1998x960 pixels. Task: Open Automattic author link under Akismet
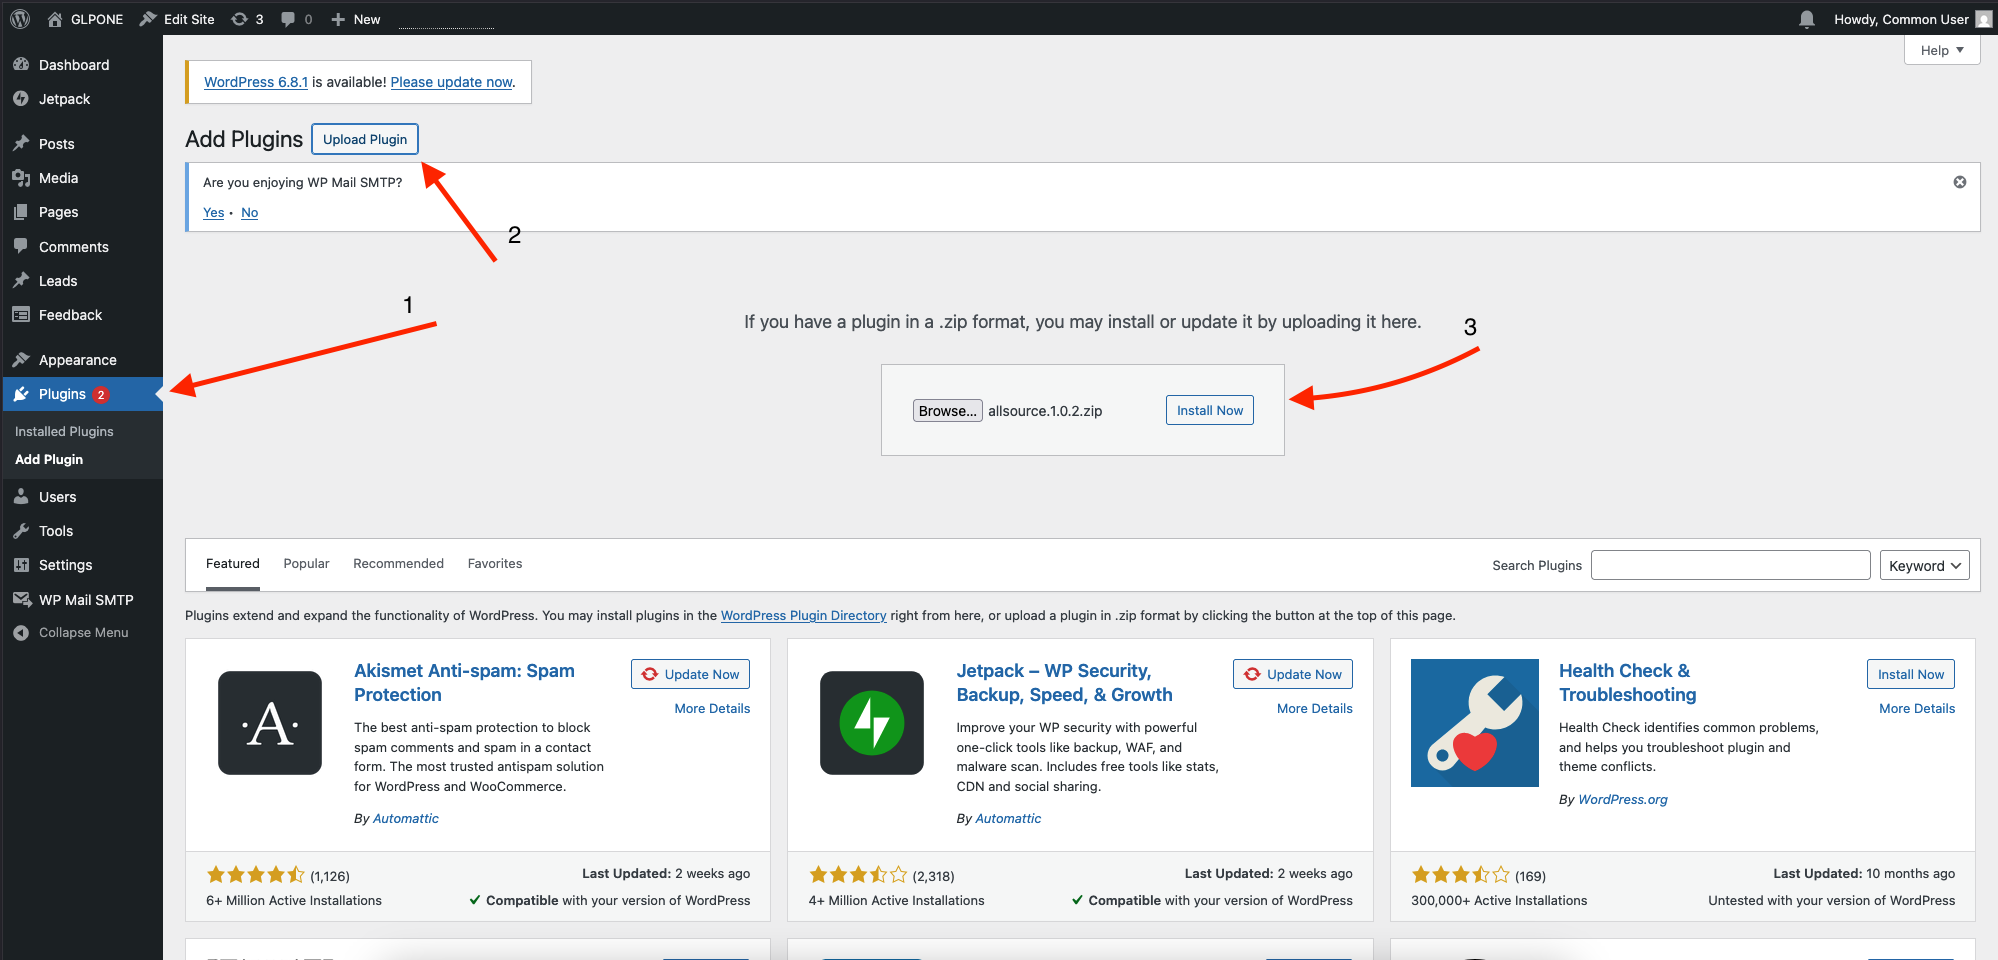(405, 818)
